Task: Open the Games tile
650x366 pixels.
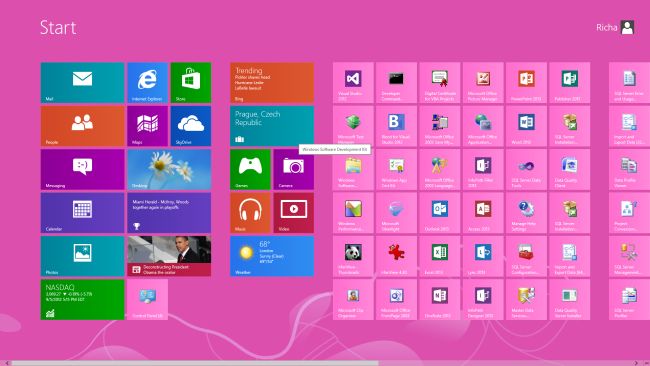Action: click(250, 169)
